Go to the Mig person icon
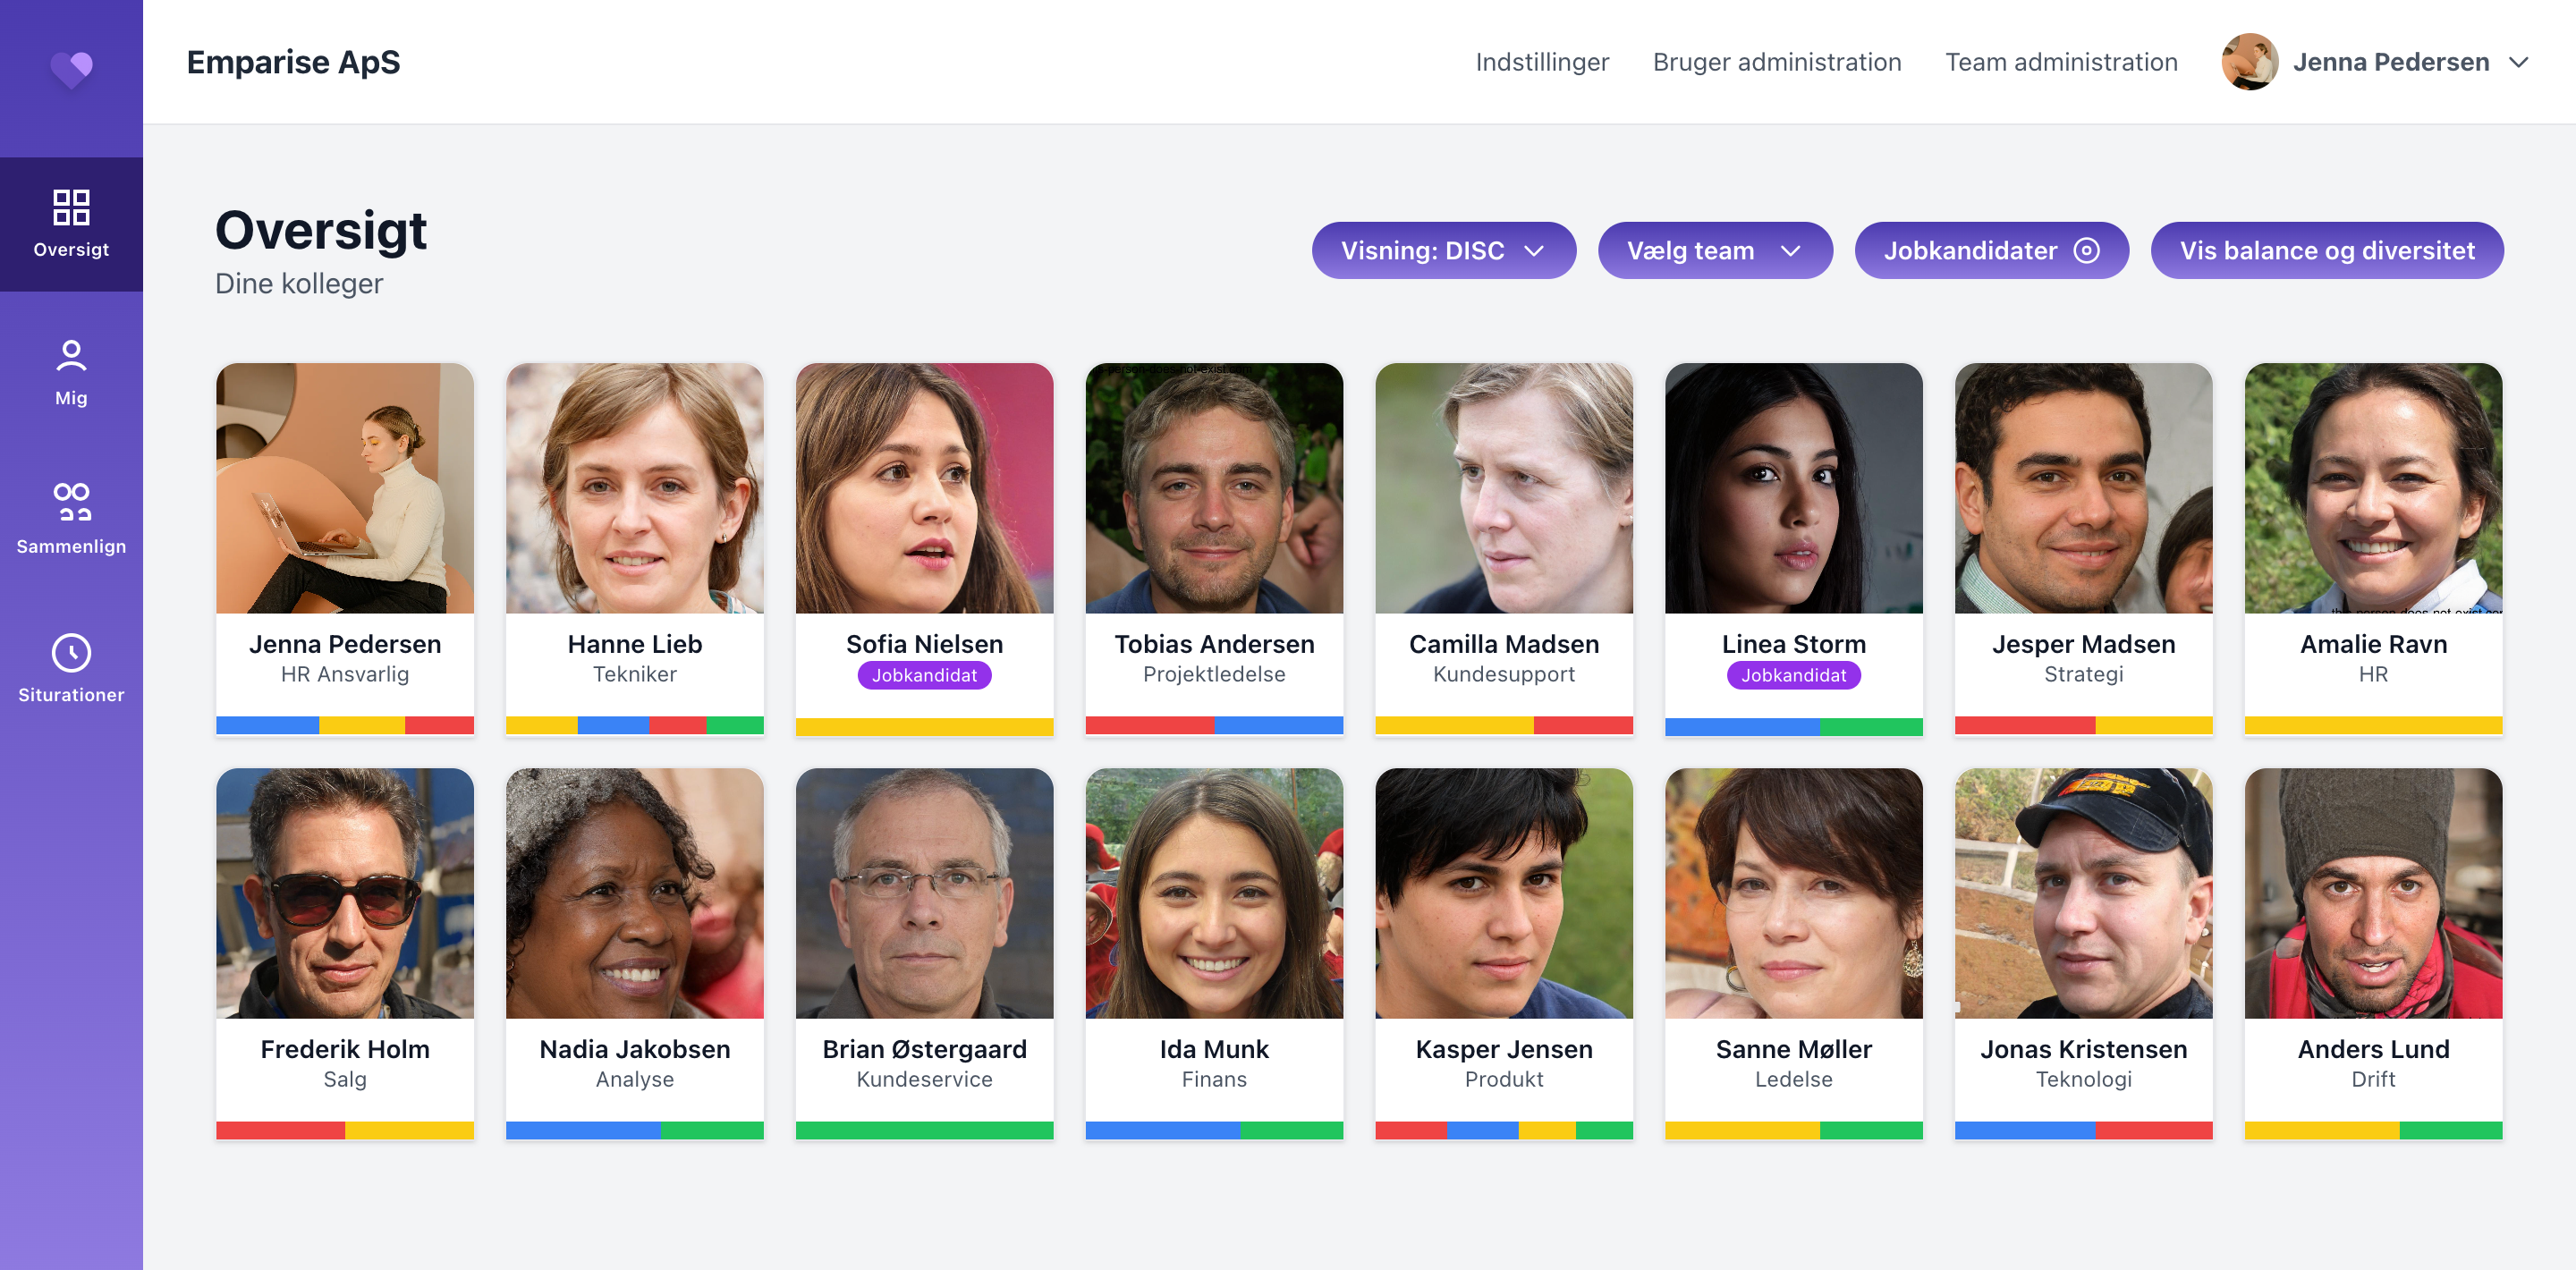Image resolution: width=2576 pixels, height=1270 pixels. [71, 356]
